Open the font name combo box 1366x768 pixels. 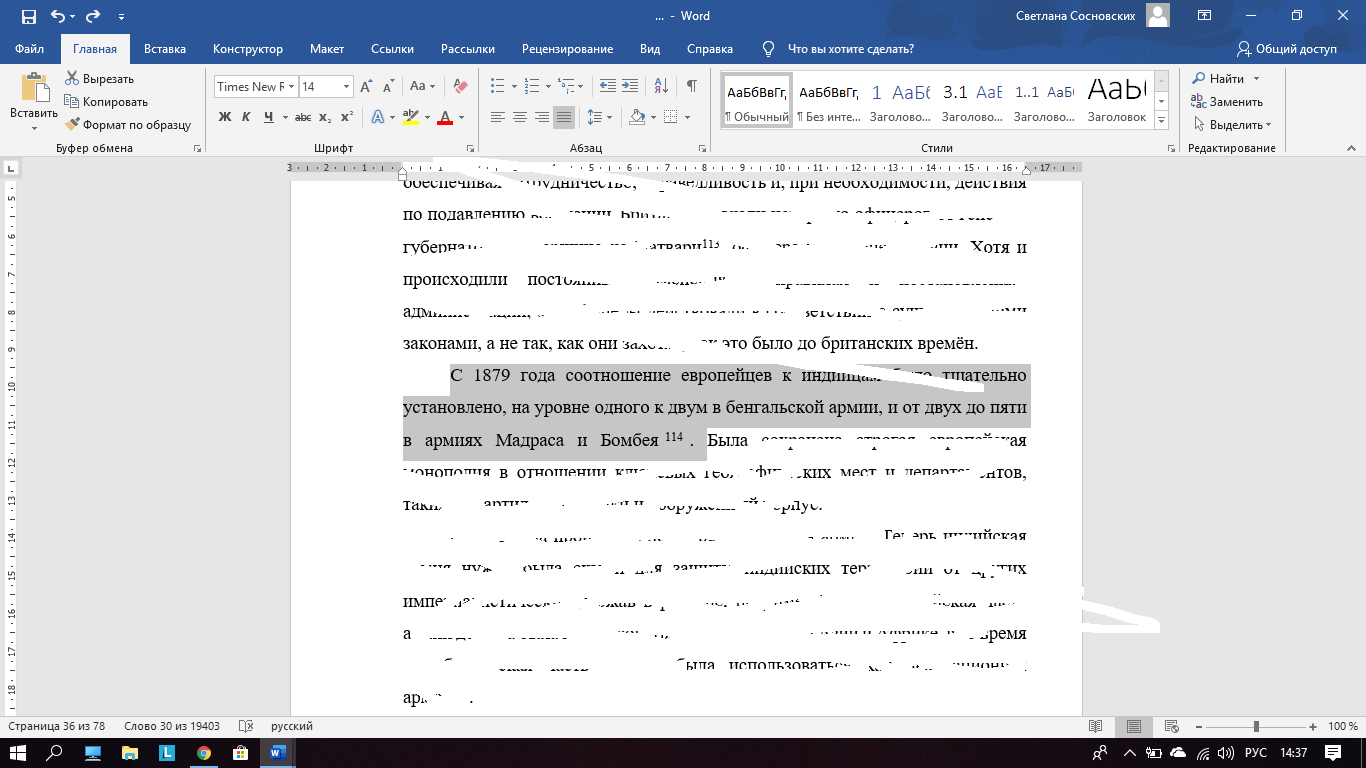coord(256,87)
